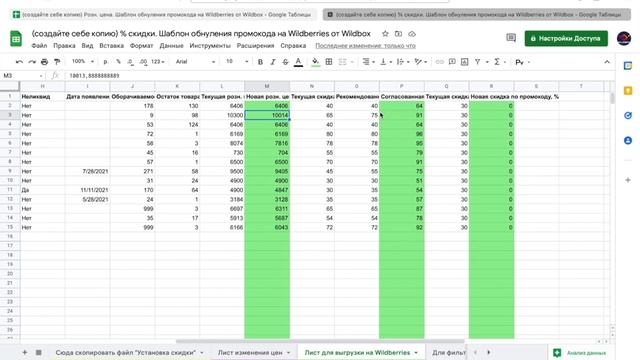Screen dimensions: 640x360
Task: Open the Вставка menu
Action: 111,46
